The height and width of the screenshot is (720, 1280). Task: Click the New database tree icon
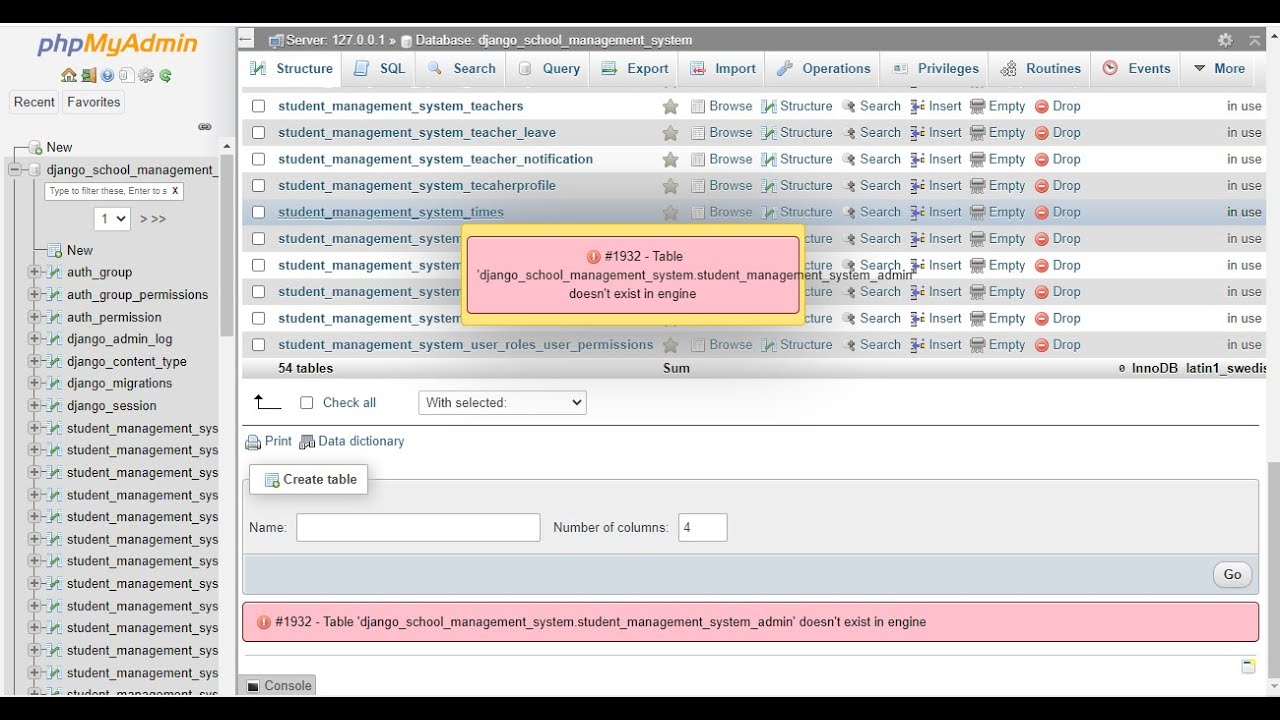click(35, 148)
